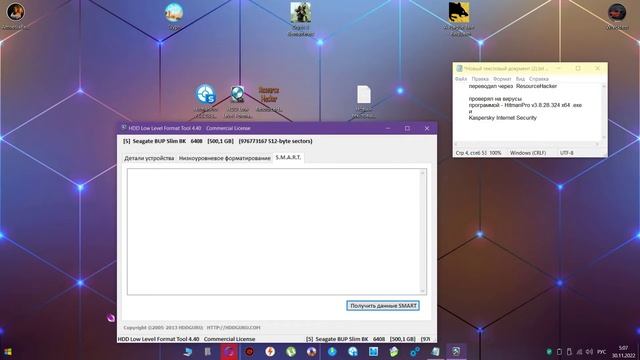Select the sky-blue round desktop icon at top
This screenshot has width=640, height=360.
(174, 13)
